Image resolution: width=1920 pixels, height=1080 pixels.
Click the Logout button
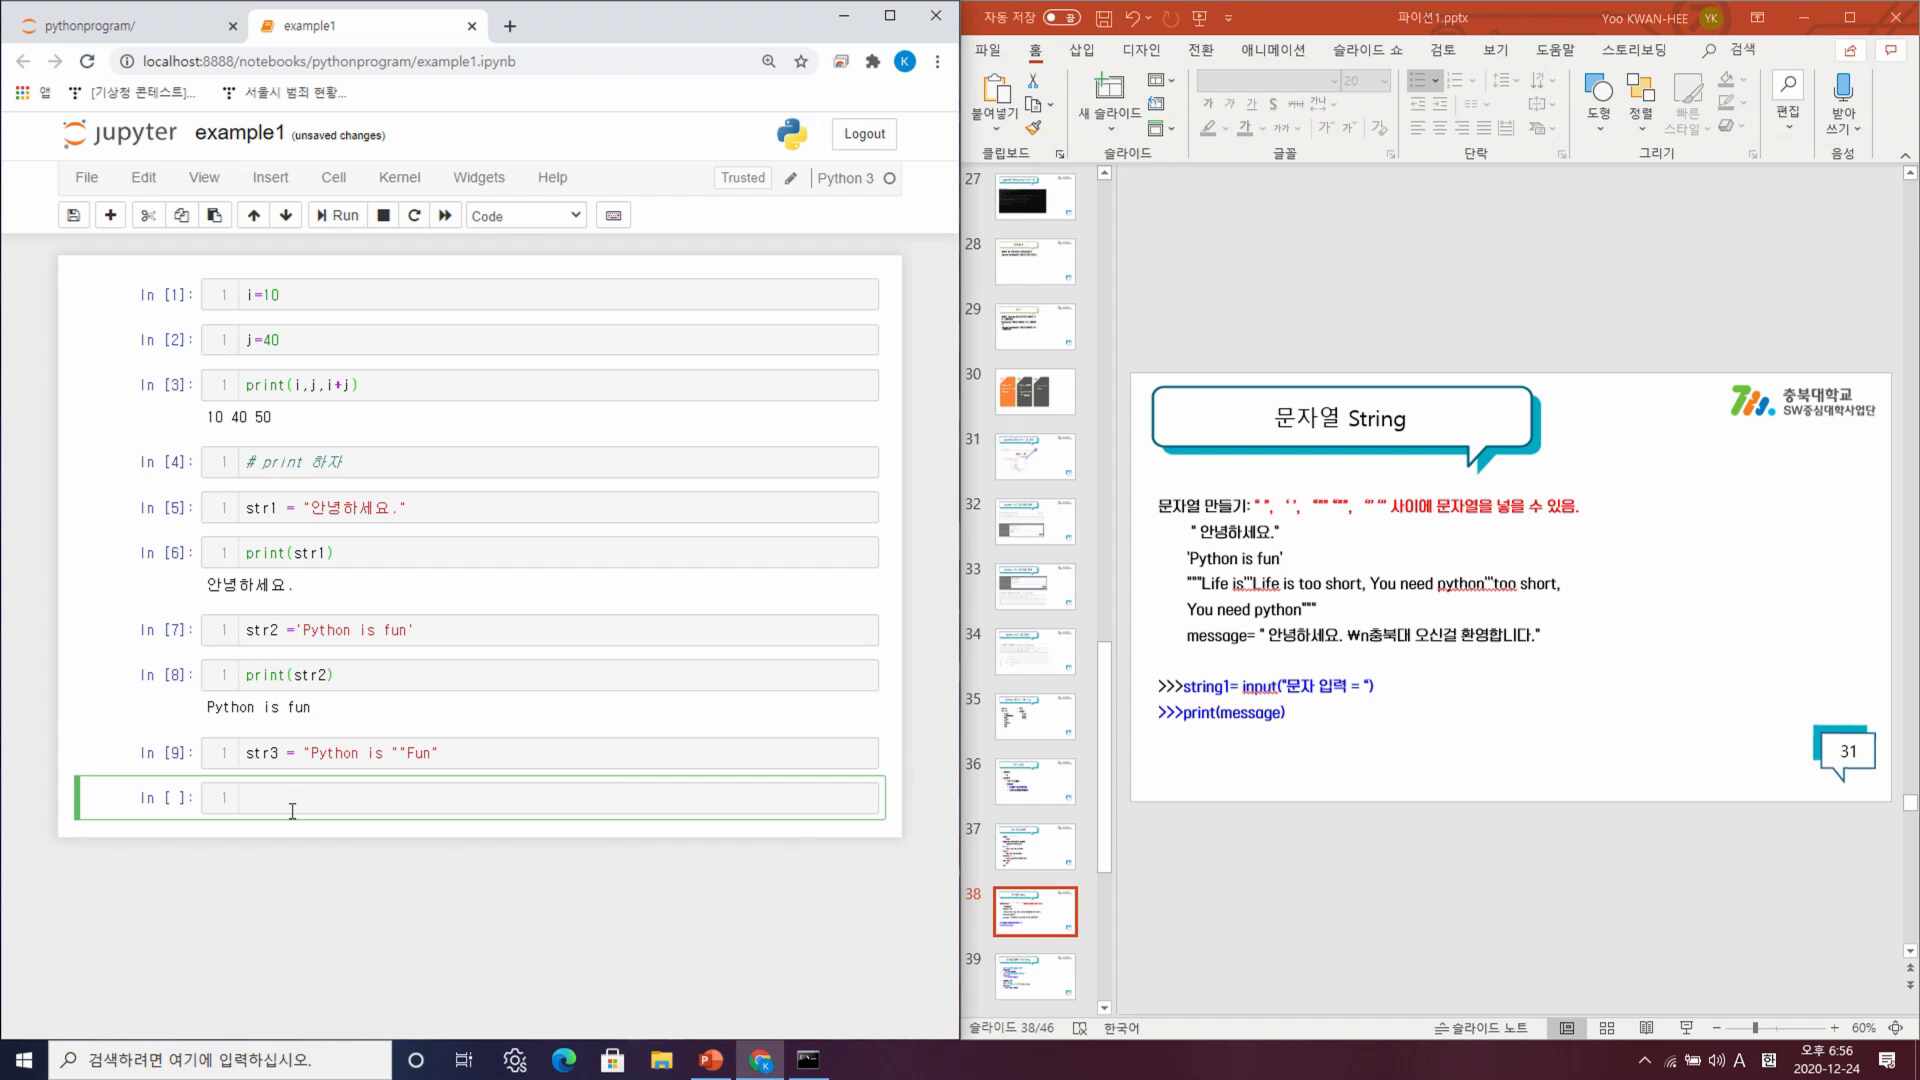pos(864,134)
